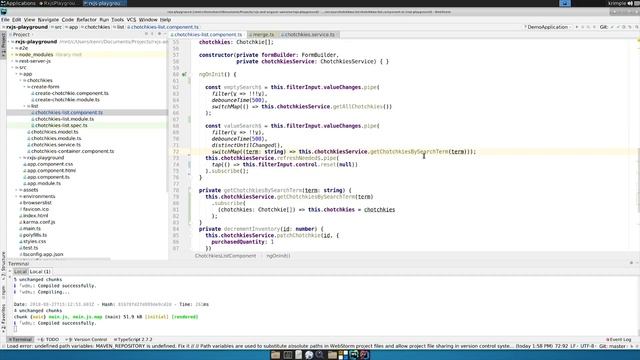Click the chotchkies breadcrumb in navigation bar
This screenshot has height=360, width=640.
[x=97, y=27]
